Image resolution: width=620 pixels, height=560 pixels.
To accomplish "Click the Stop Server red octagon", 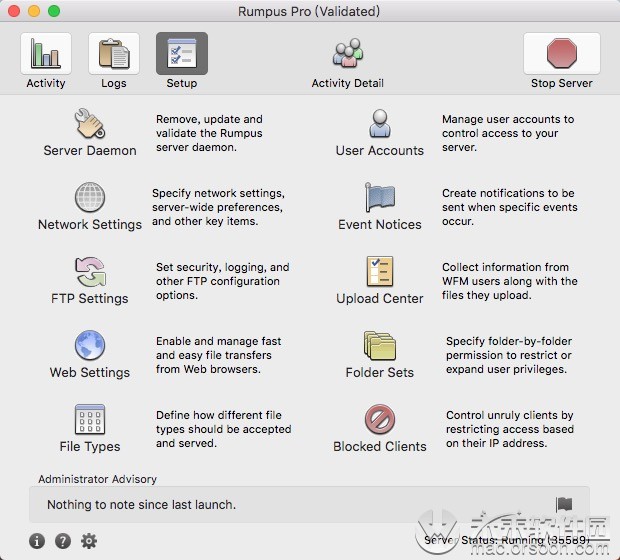I will click(562, 54).
